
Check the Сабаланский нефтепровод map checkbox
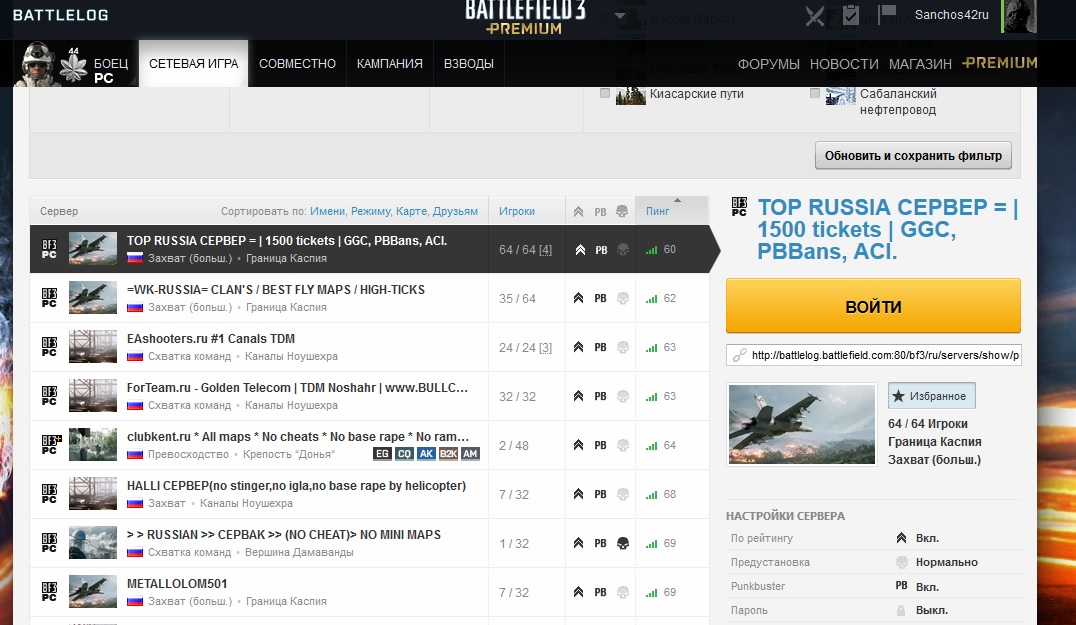[815, 94]
